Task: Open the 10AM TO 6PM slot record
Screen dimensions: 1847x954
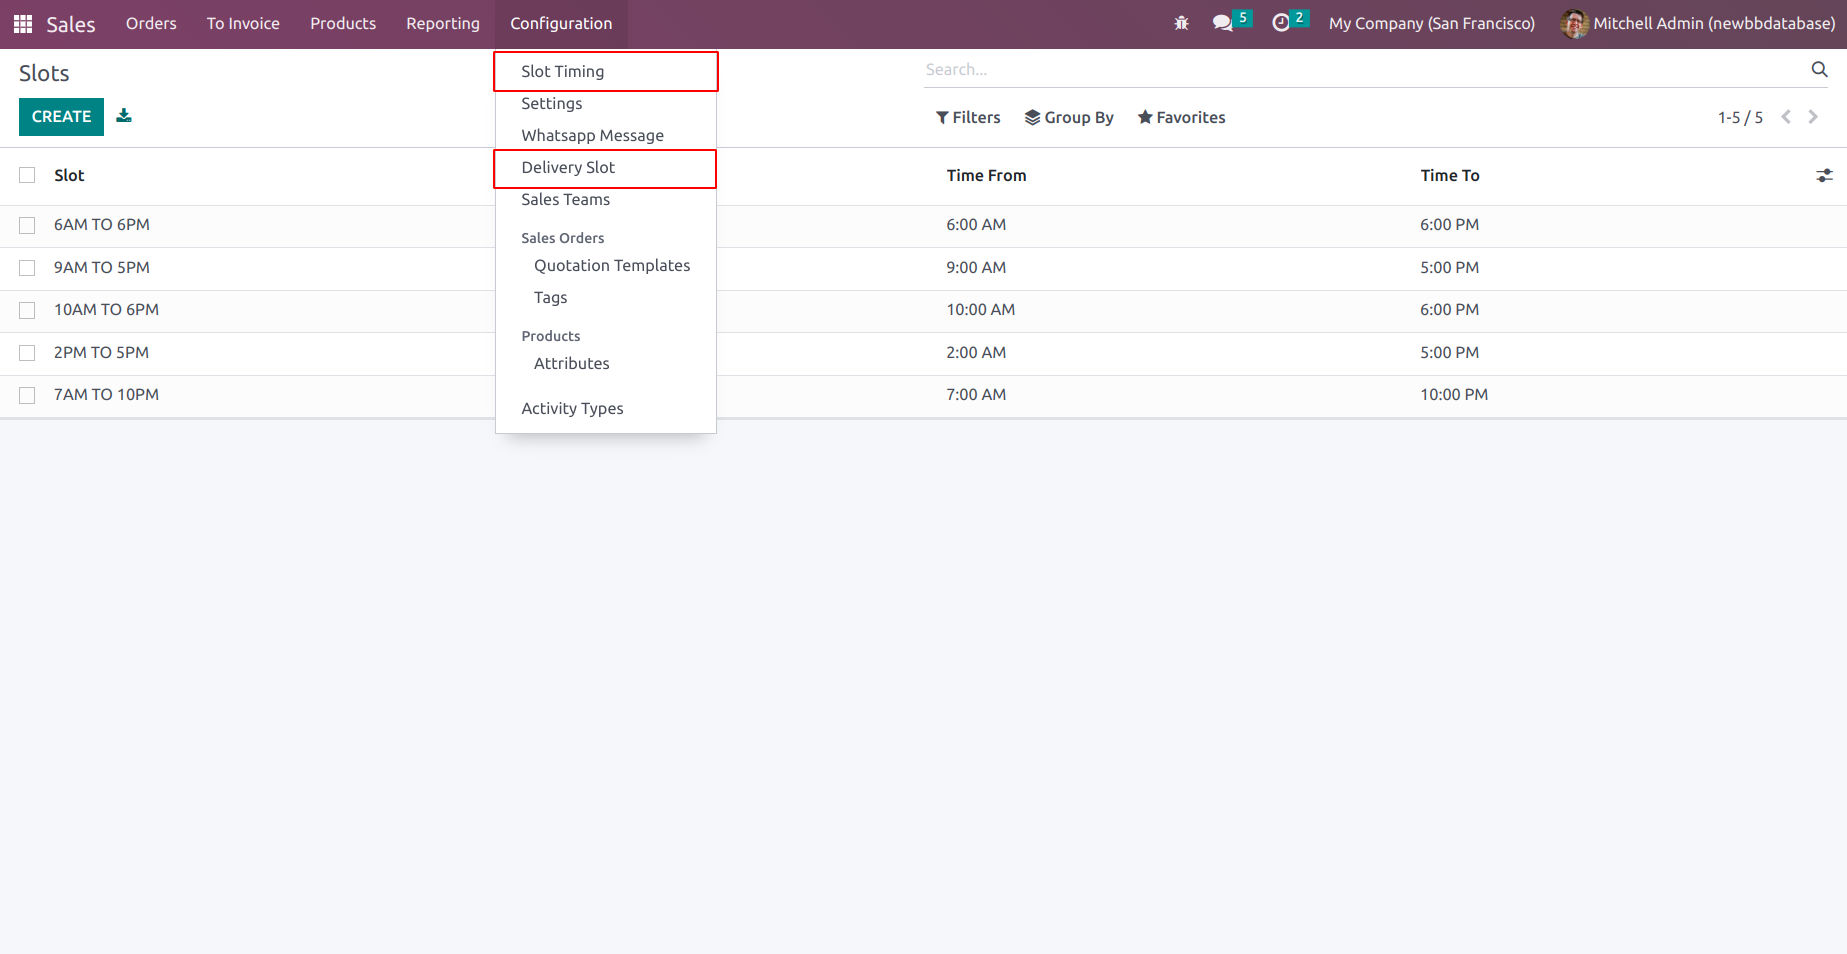Action: [106, 310]
